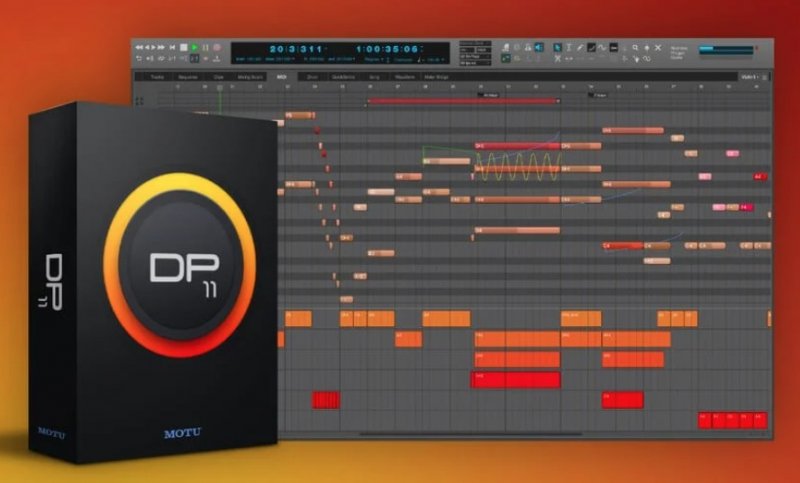Toggle the blue audible speaker button
Screen dimensions: 800x483
pyautogui.click(x=539, y=47)
